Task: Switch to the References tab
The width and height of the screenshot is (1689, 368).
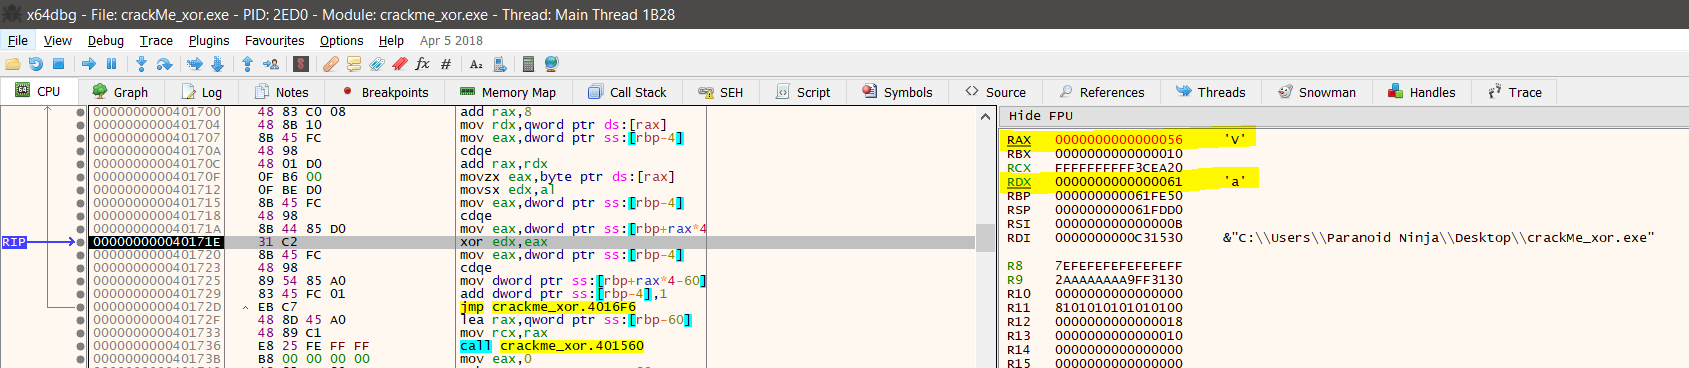Action: click(x=1102, y=92)
